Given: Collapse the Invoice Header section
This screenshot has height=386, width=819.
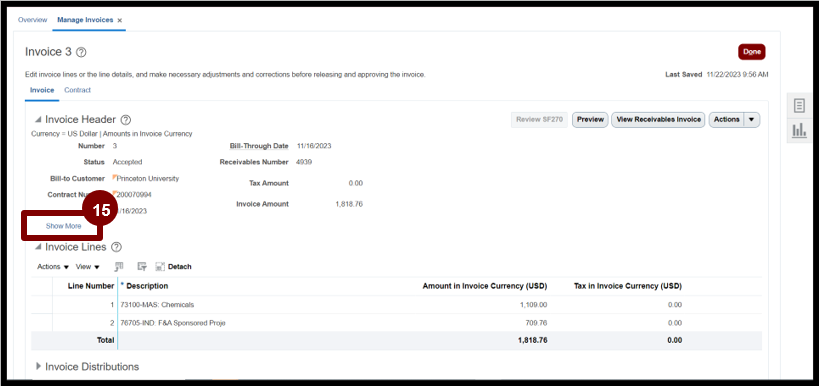Looking at the screenshot, I should (x=38, y=119).
